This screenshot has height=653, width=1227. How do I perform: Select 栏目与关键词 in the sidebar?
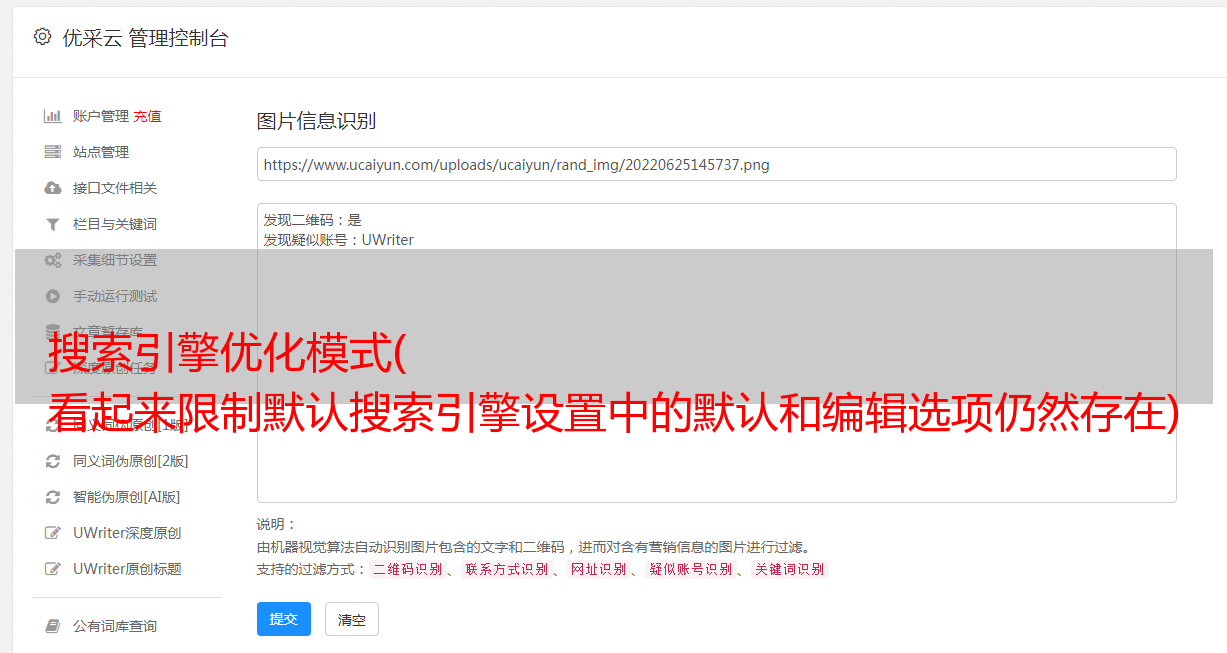(x=115, y=224)
